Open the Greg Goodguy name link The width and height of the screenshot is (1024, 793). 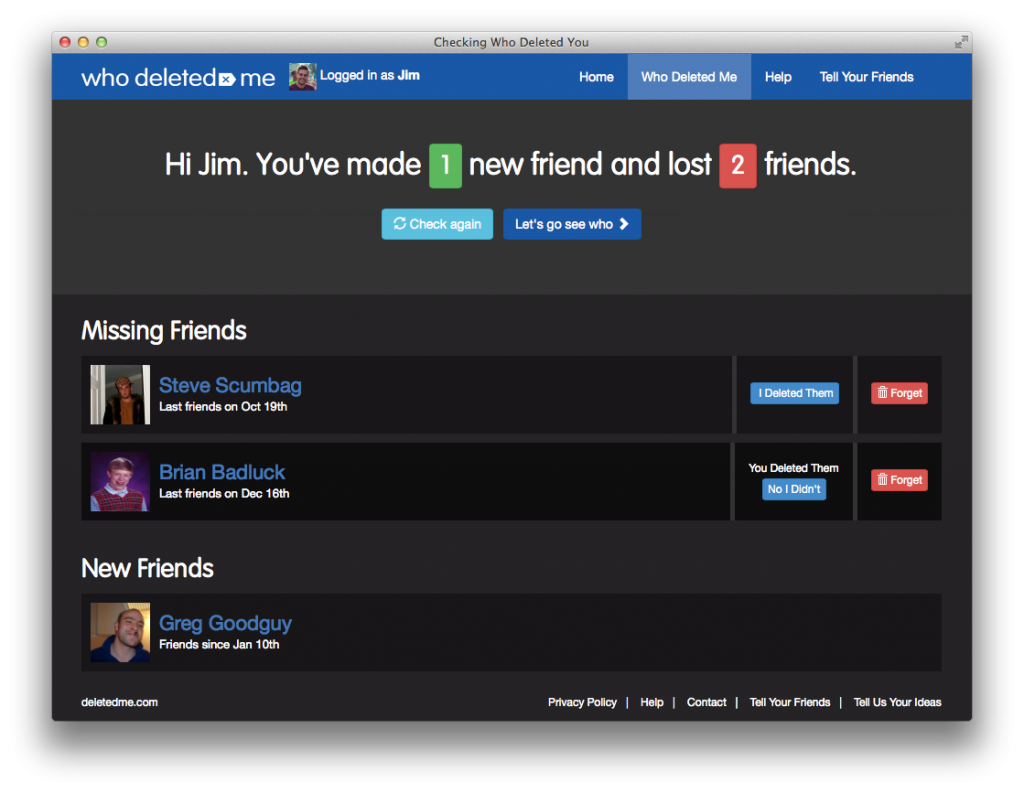coord(225,623)
